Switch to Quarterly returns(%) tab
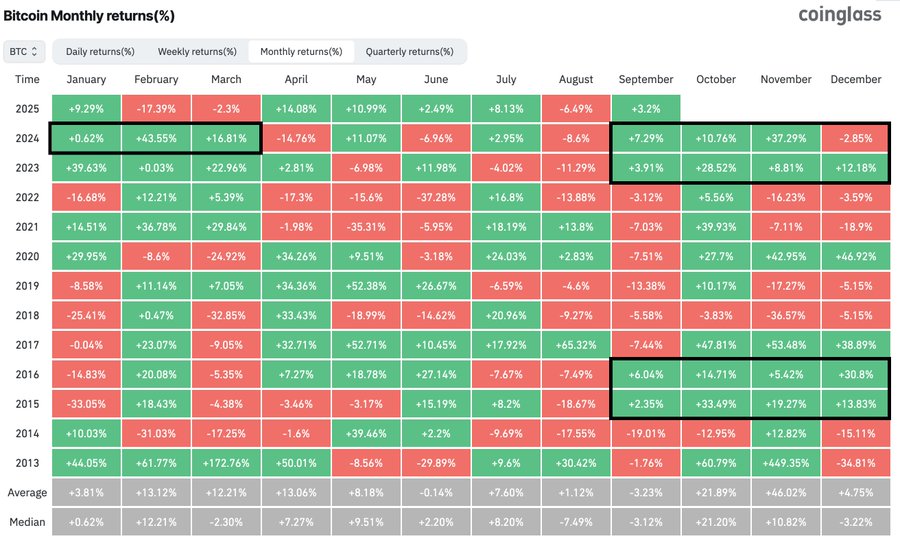This screenshot has height=543, width=900. click(409, 51)
